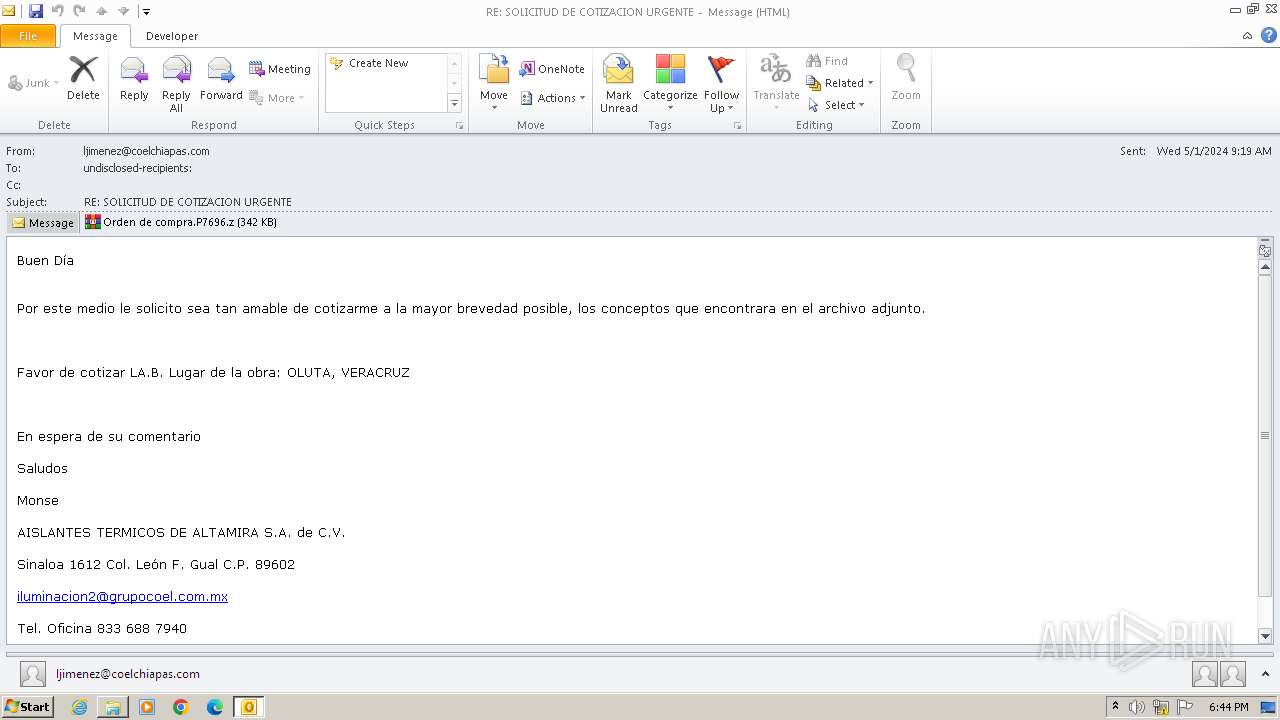
Task: Create a Meeting reply
Action: (x=280, y=69)
